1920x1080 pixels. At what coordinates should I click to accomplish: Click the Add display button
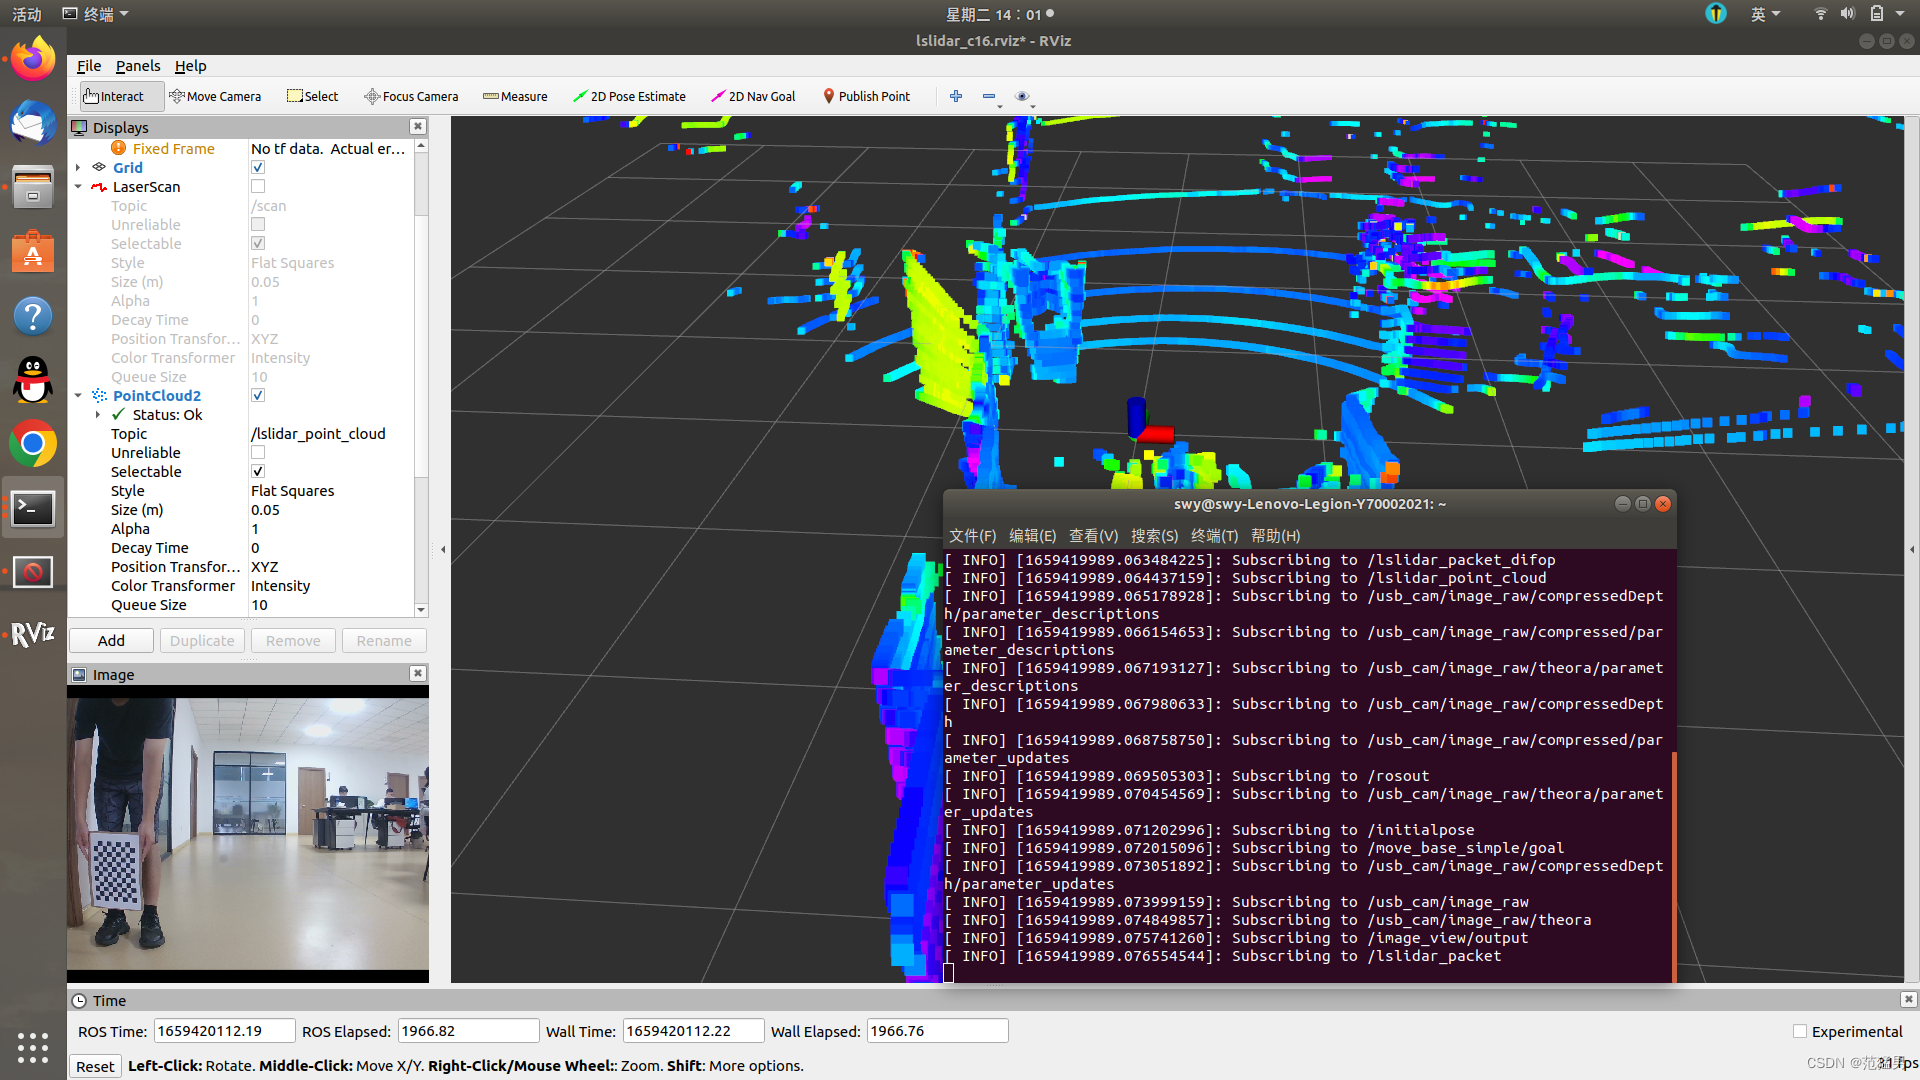click(x=111, y=640)
